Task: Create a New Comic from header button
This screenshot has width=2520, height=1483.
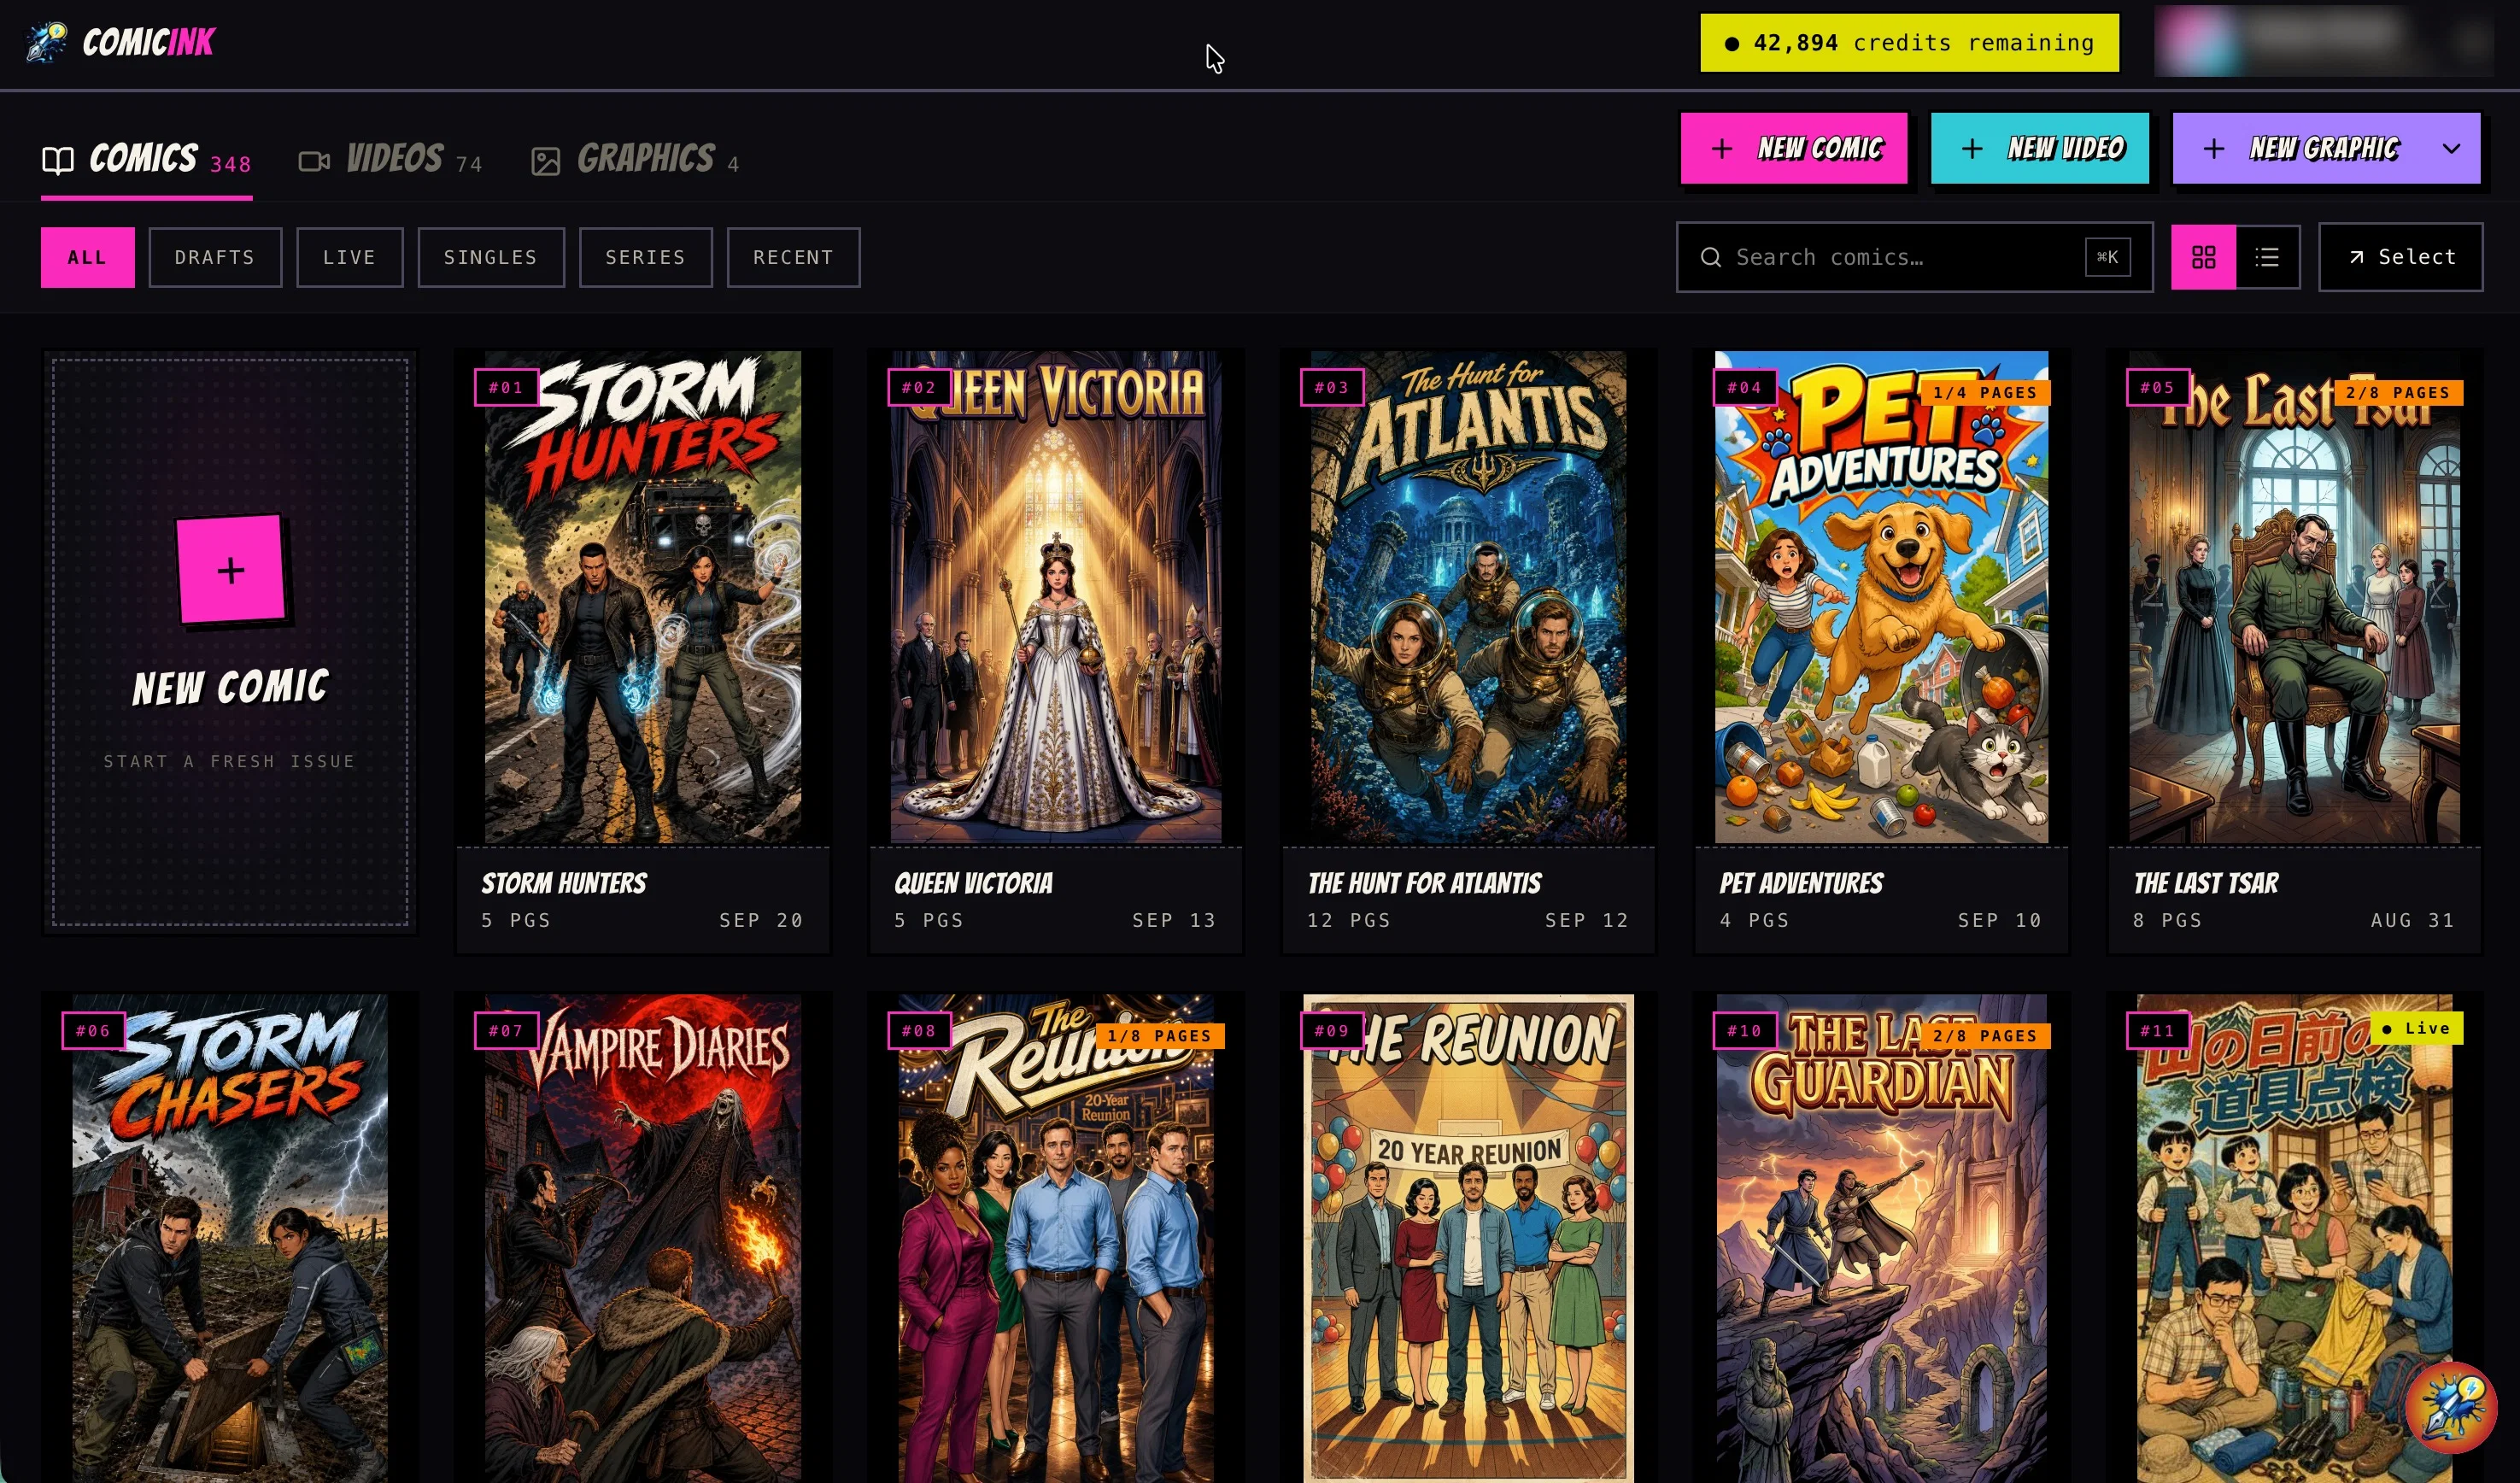Action: [1793, 148]
